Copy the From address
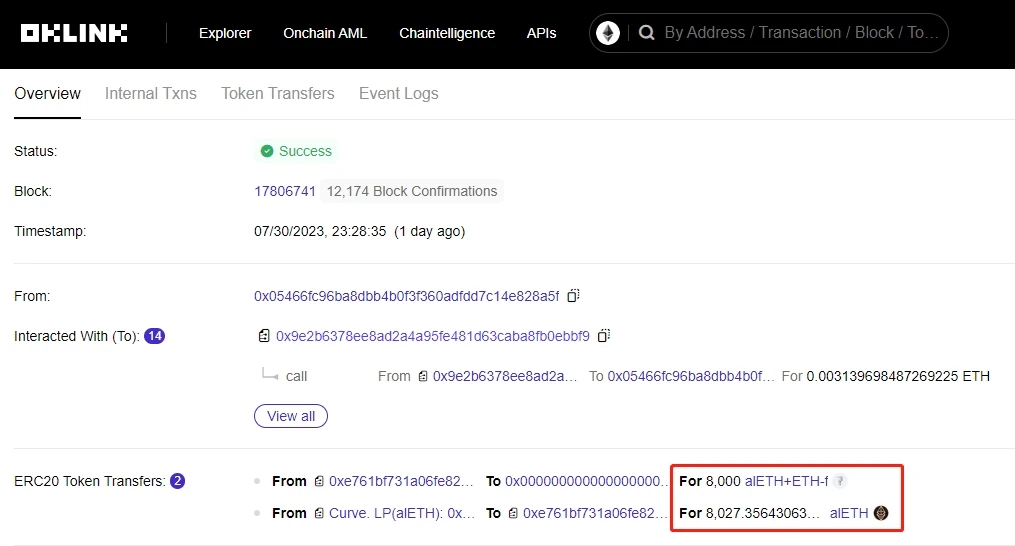The width and height of the screenshot is (1015, 546). pyautogui.click(x=573, y=296)
